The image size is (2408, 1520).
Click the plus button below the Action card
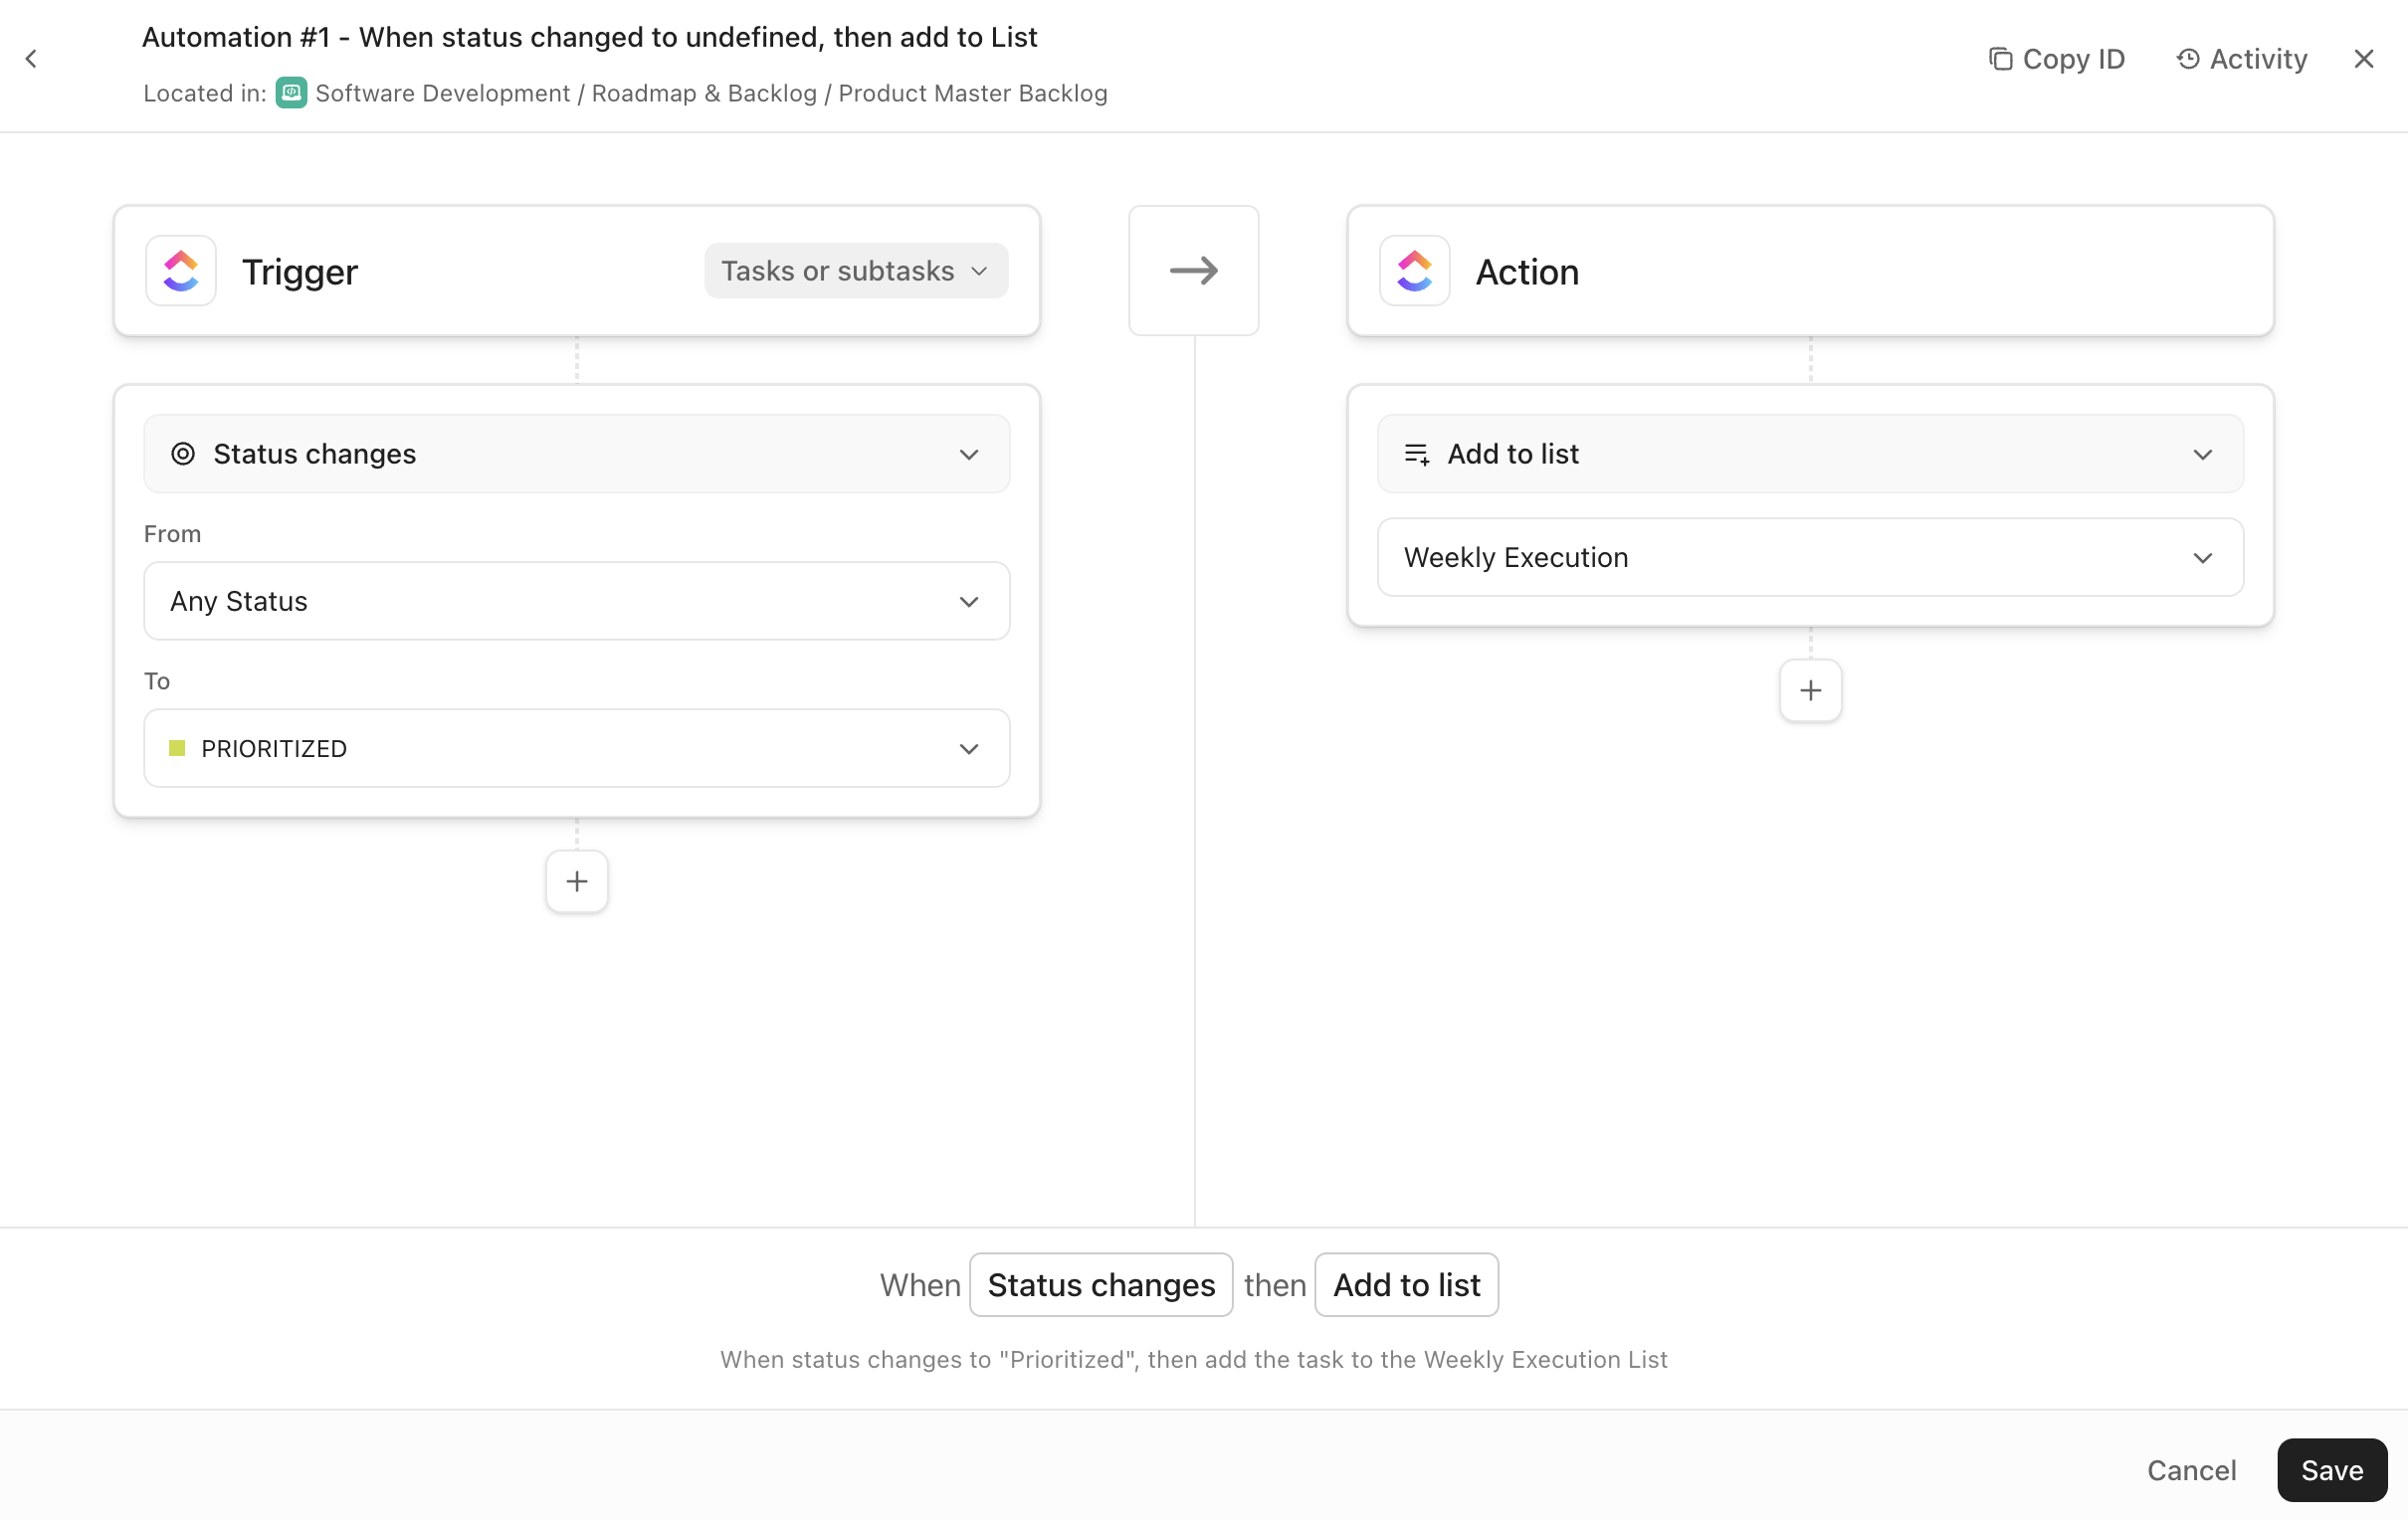[1810, 690]
